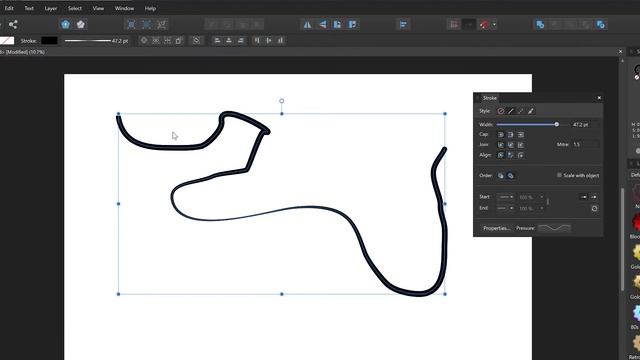This screenshot has width=640, height=360.
Task: Click the Align Right icon in context toolbar
Action: [241, 40]
